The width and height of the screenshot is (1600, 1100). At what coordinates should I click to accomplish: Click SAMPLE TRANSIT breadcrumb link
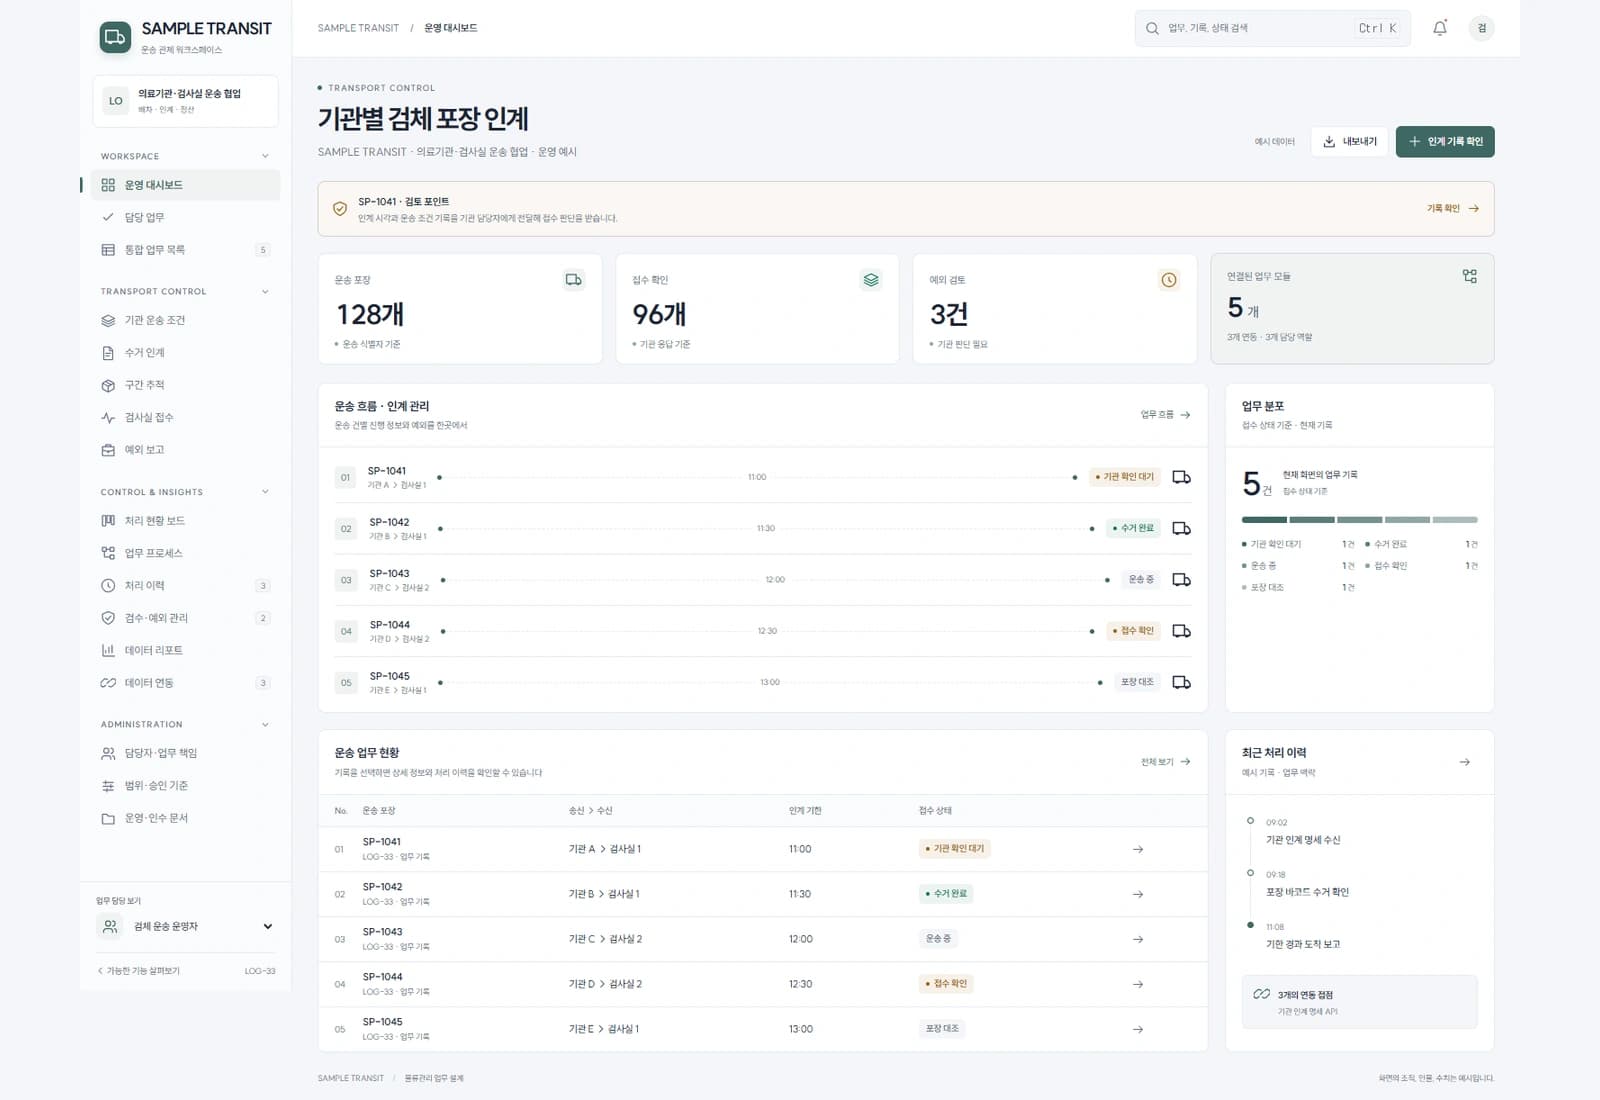pos(358,28)
